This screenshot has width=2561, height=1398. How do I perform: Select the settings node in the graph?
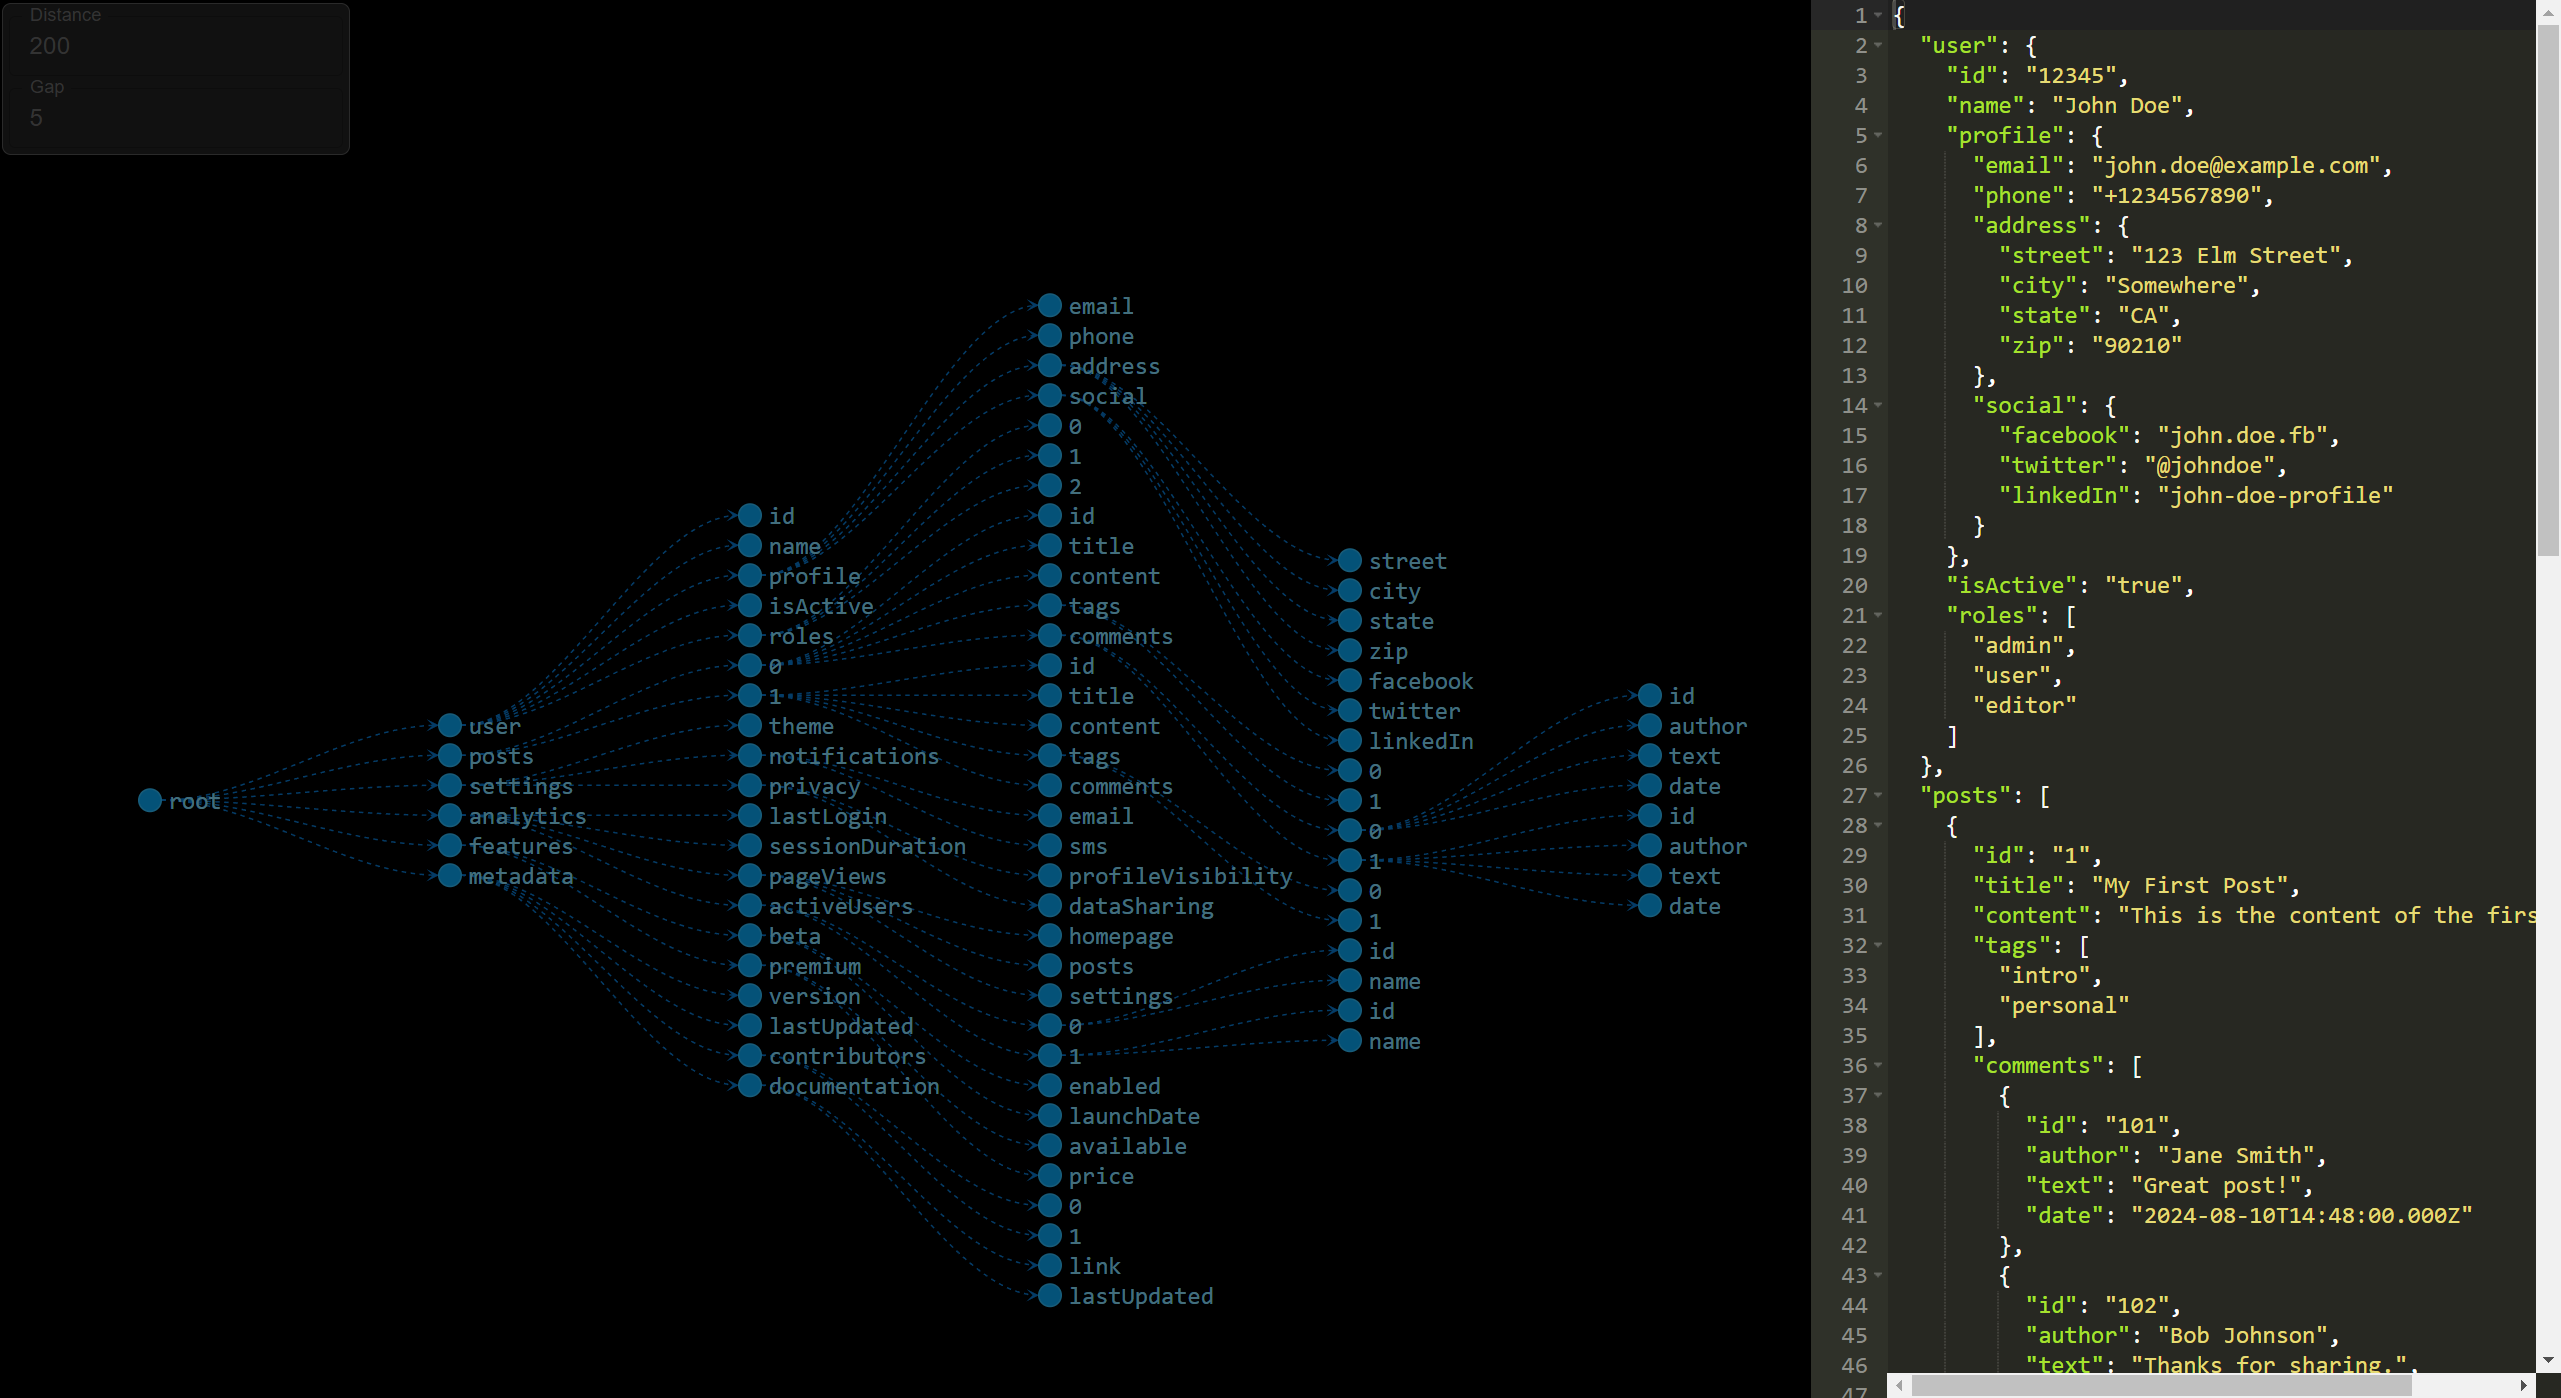(450, 786)
